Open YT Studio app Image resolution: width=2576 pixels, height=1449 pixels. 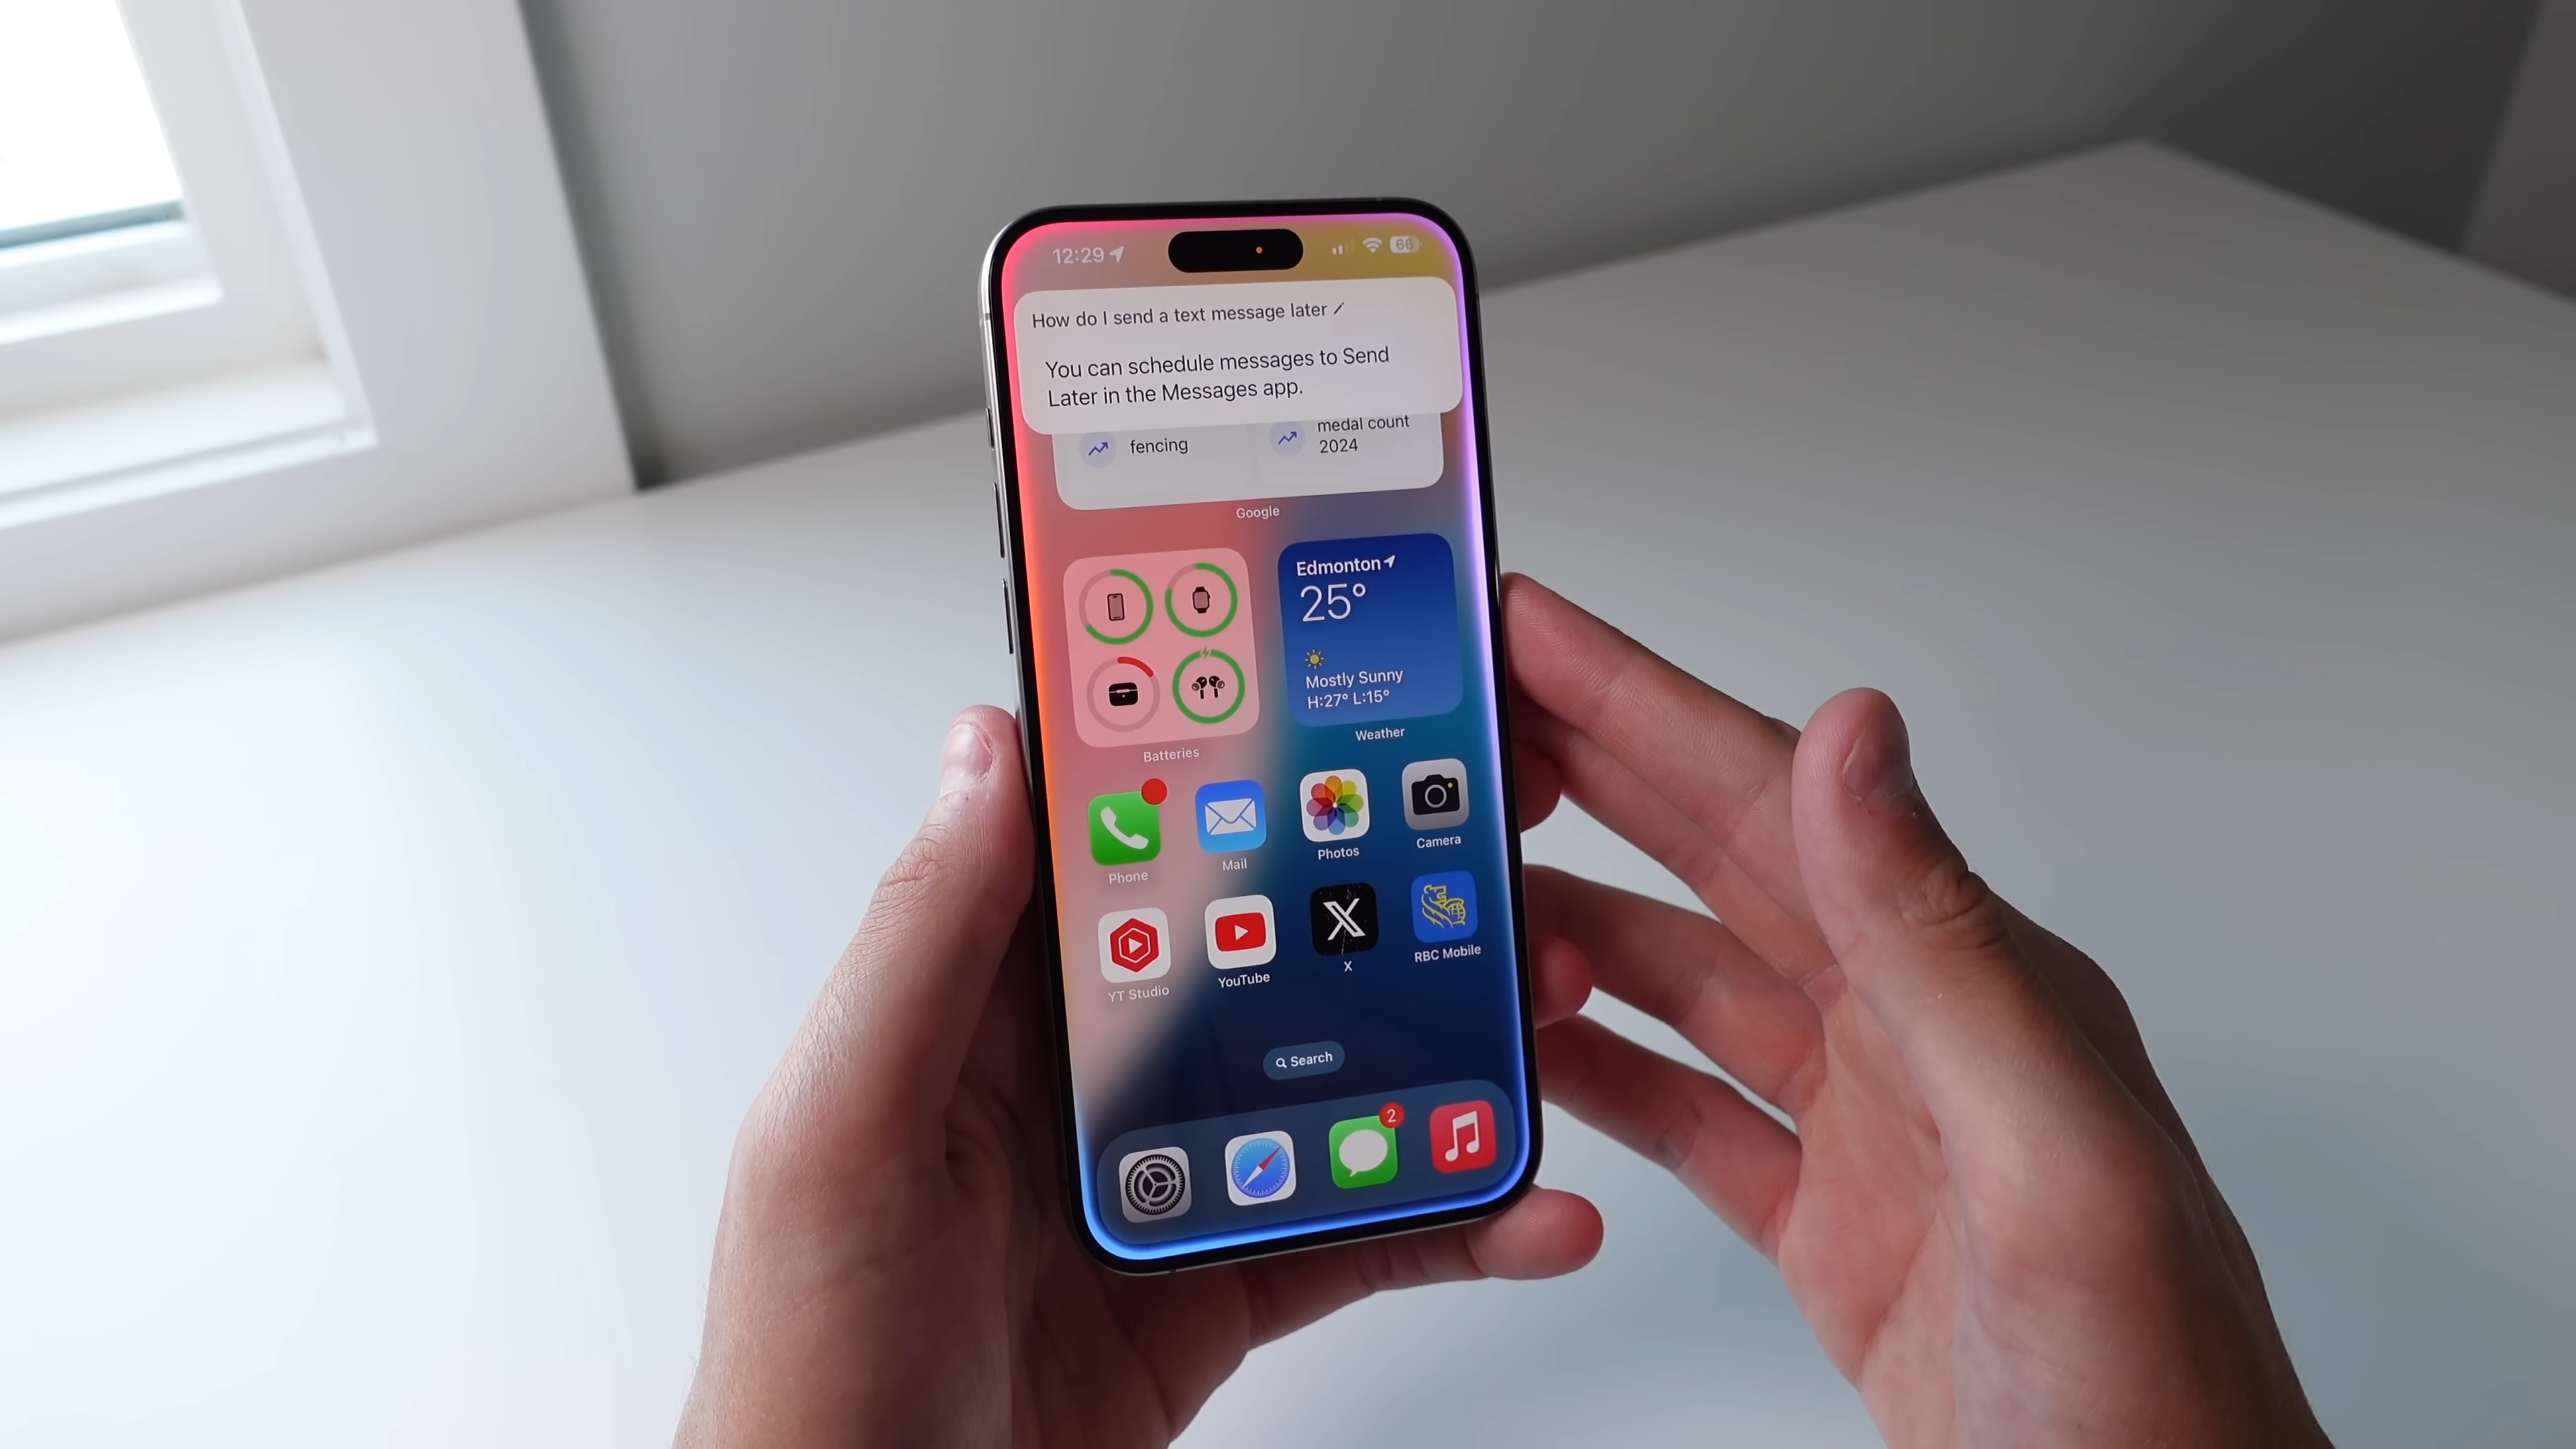(x=1134, y=943)
